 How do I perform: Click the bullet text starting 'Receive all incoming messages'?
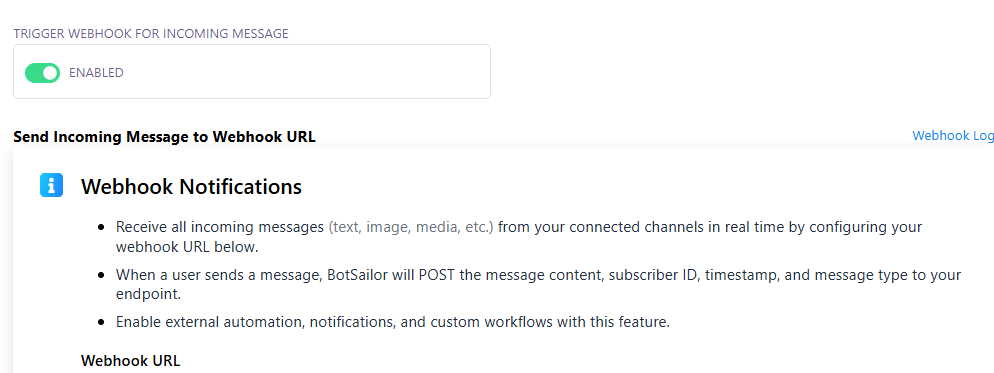(519, 237)
